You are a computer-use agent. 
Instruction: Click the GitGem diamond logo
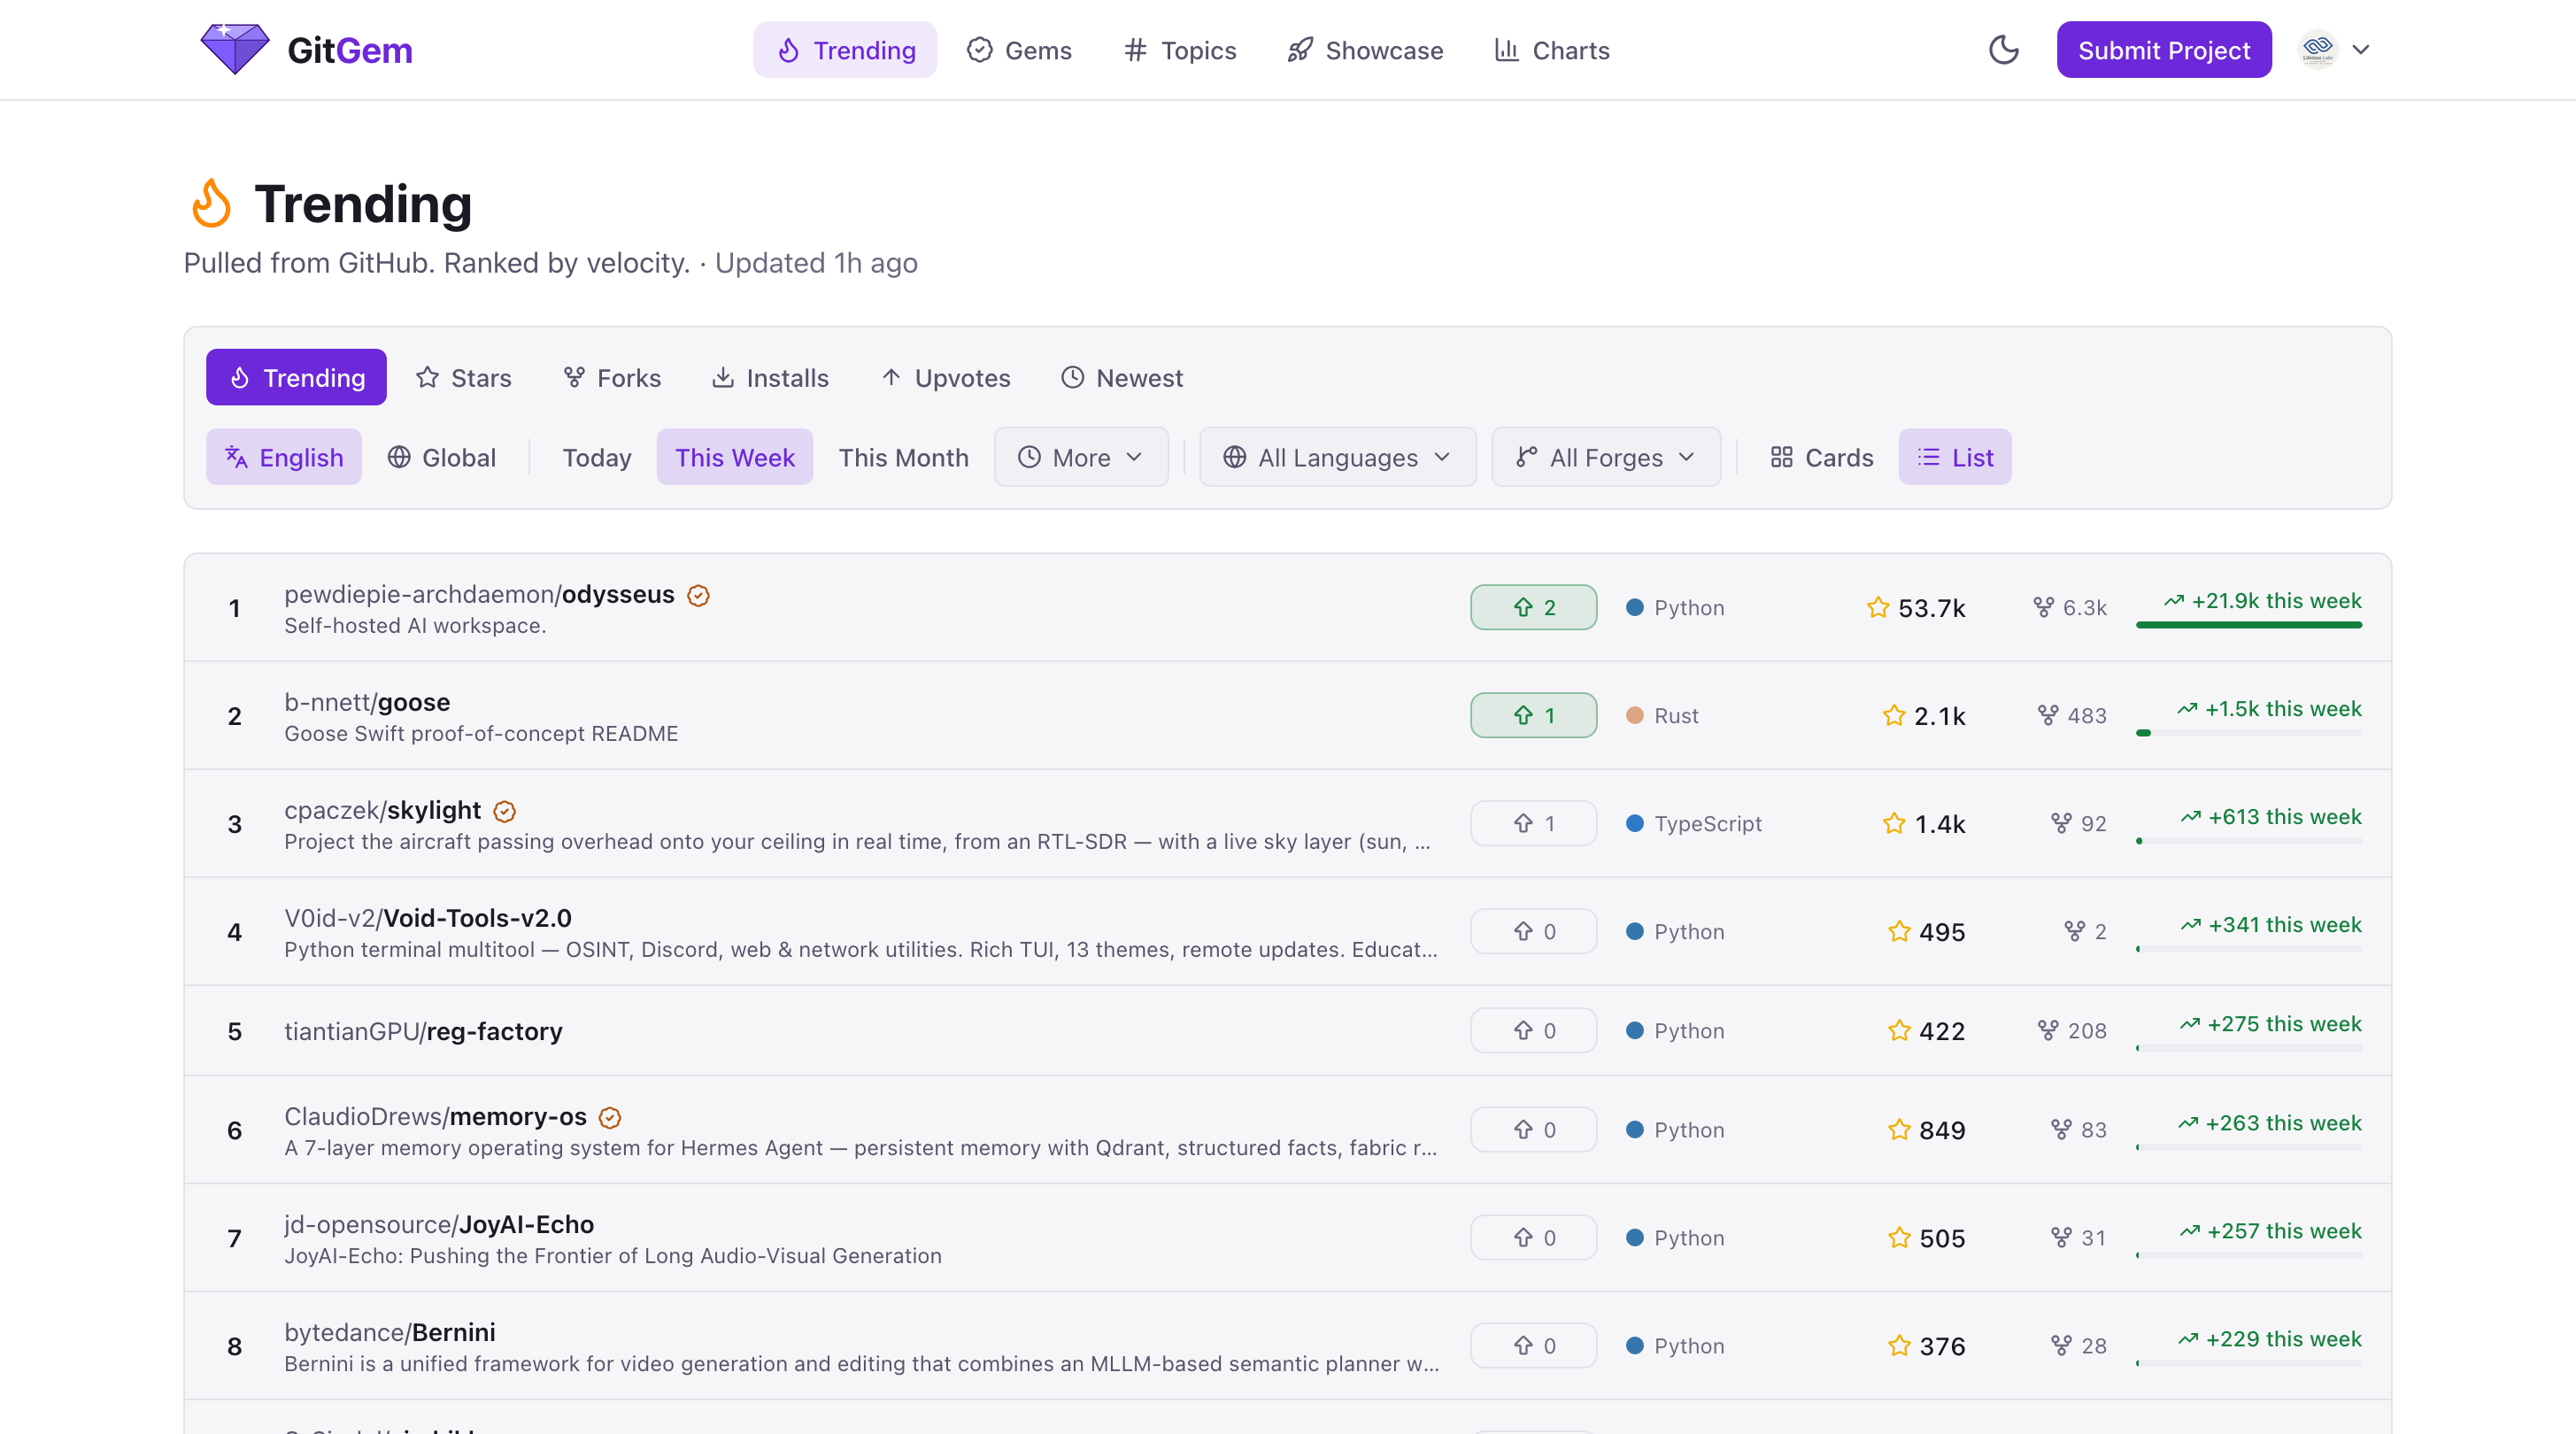coord(234,50)
